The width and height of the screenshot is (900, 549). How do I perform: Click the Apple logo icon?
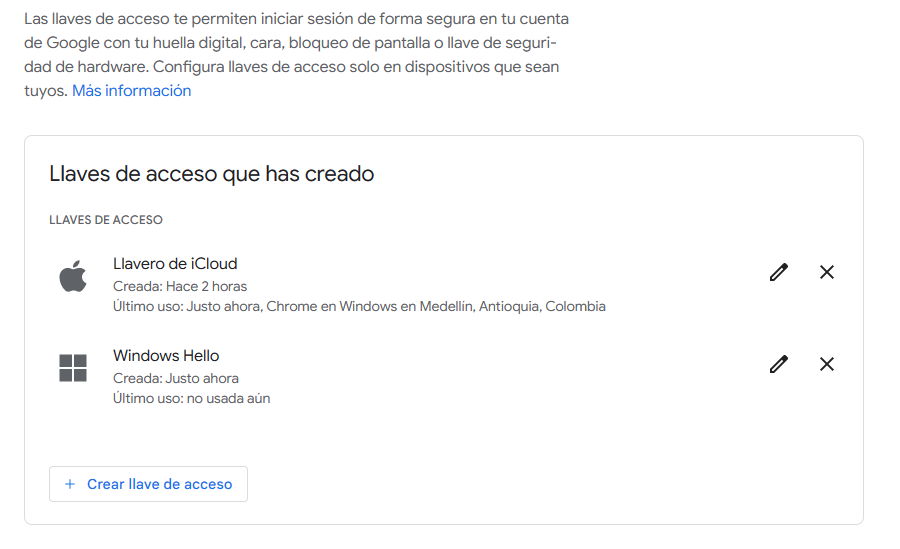pyautogui.click(x=73, y=276)
